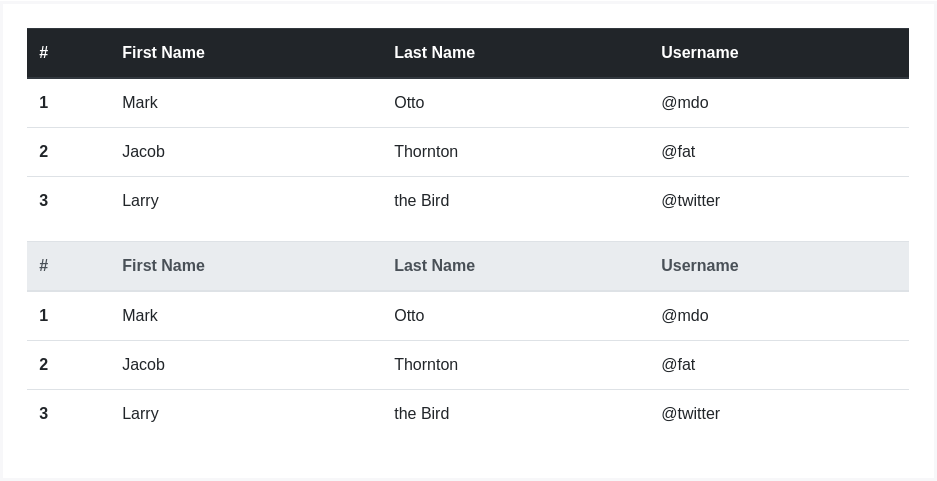
Task: Click 'Username' in the light gray header
Action: tap(699, 266)
